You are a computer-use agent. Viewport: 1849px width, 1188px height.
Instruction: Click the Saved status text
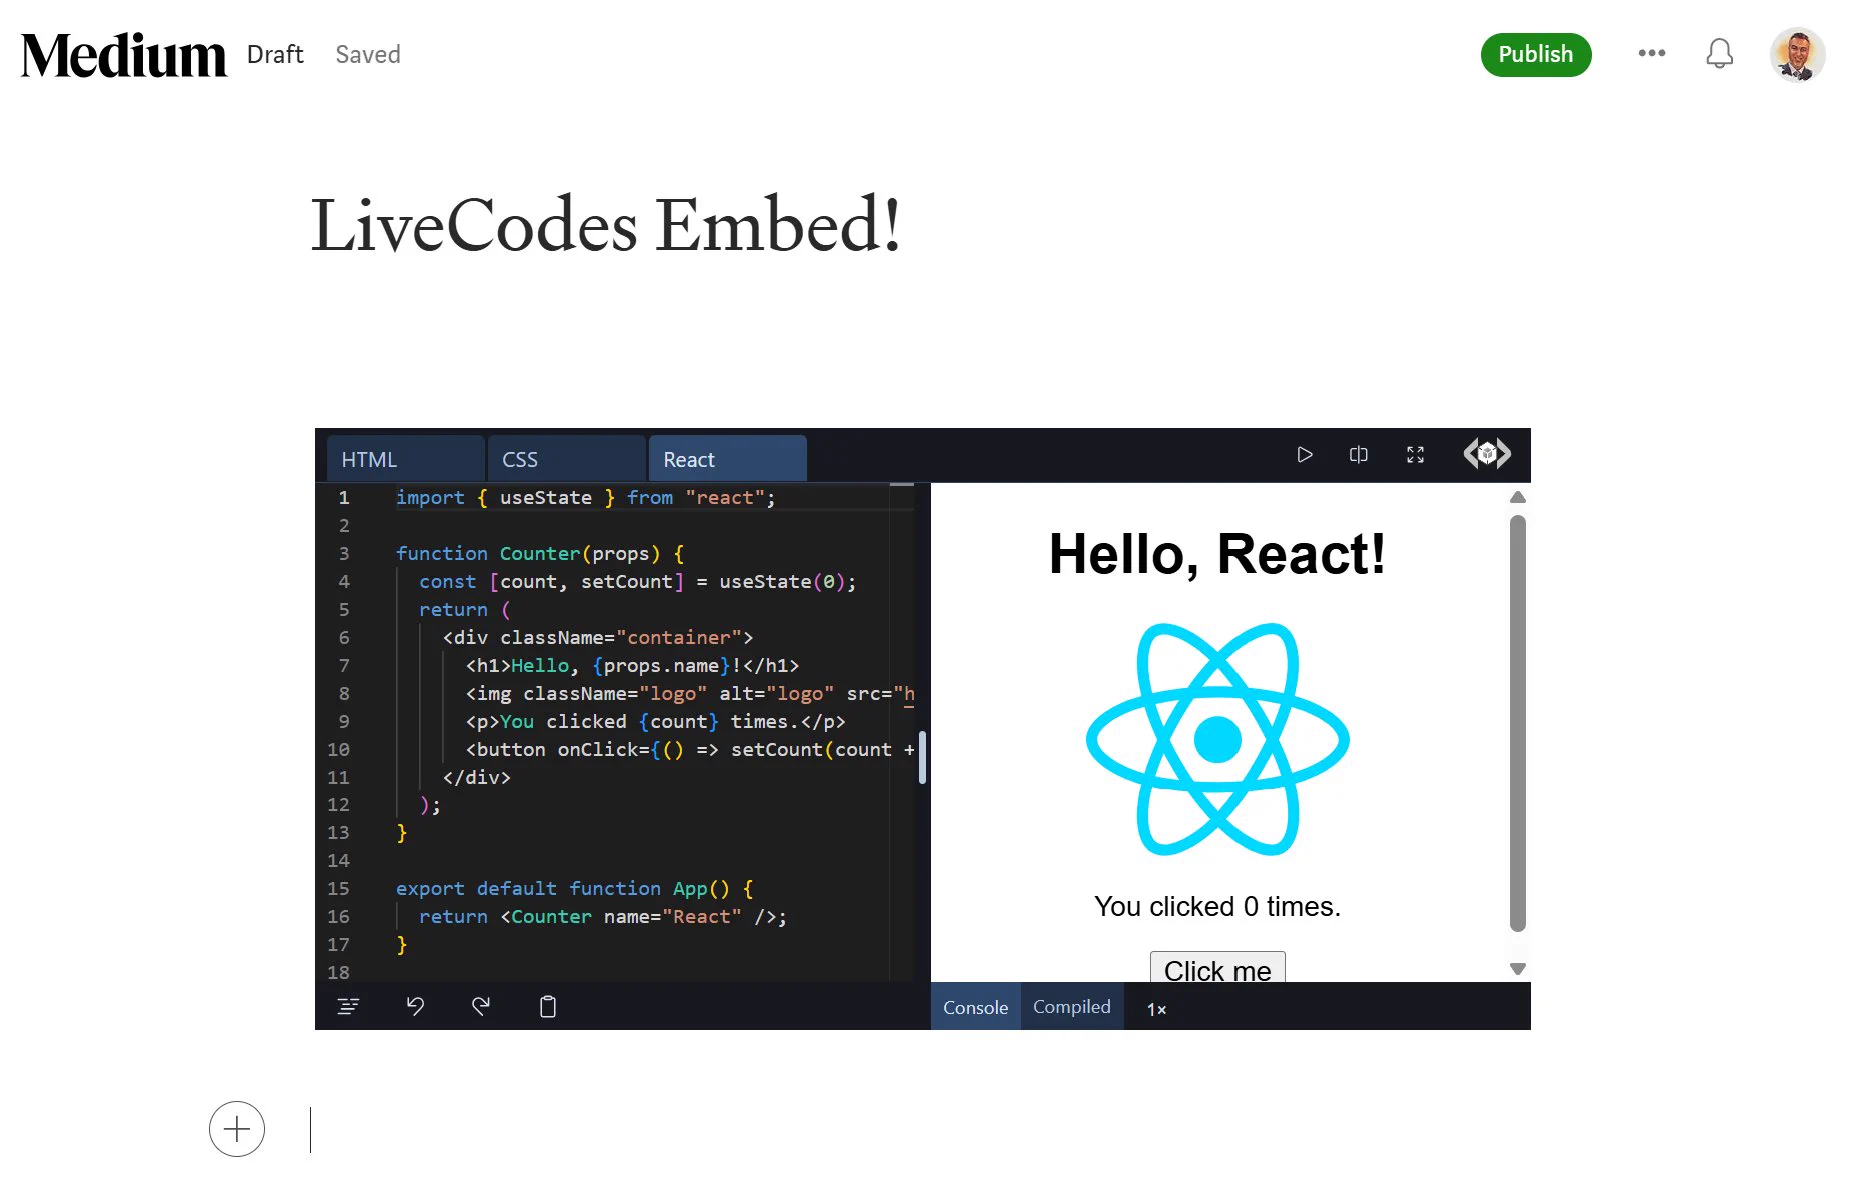tap(368, 54)
